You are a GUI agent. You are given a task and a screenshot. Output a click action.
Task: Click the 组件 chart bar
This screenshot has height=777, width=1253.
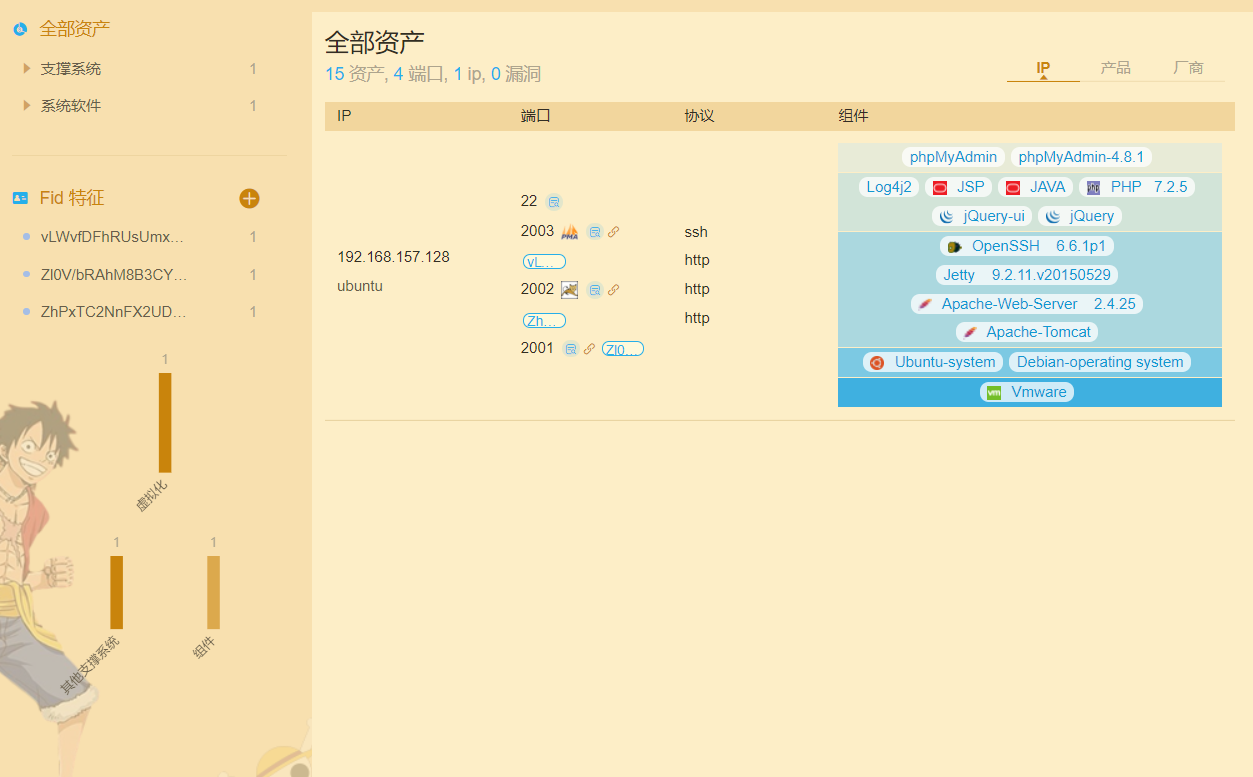click(x=213, y=592)
